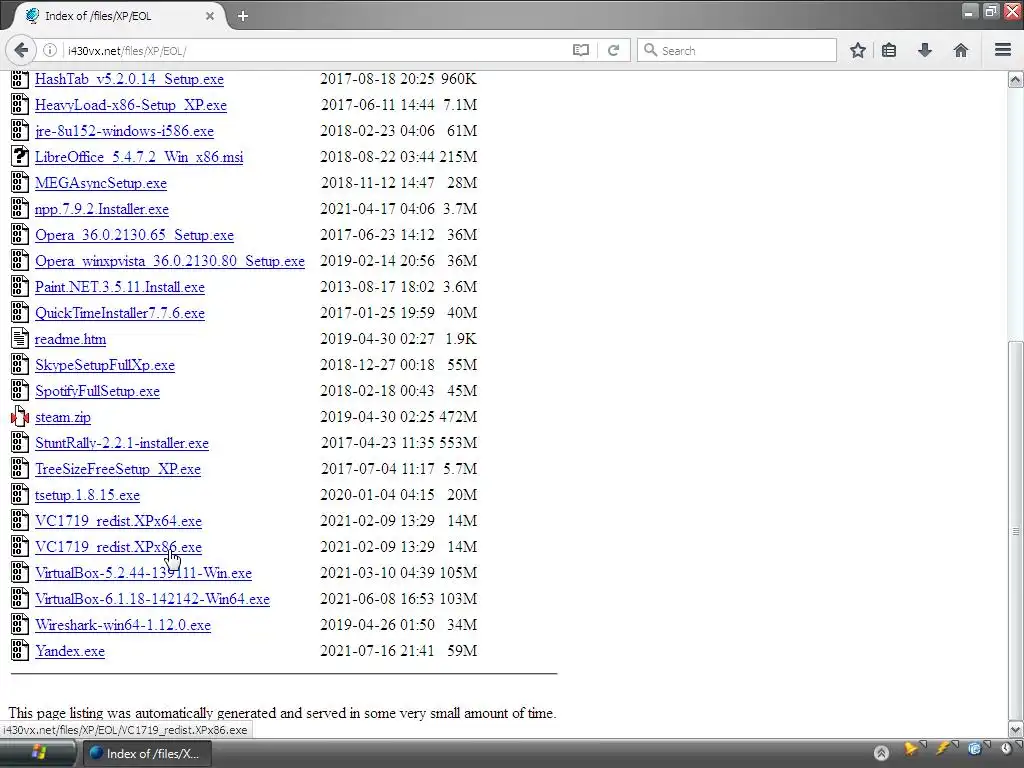
Task: Open StuntRally-2.2.1-installer.exe link
Action: click(121, 443)
